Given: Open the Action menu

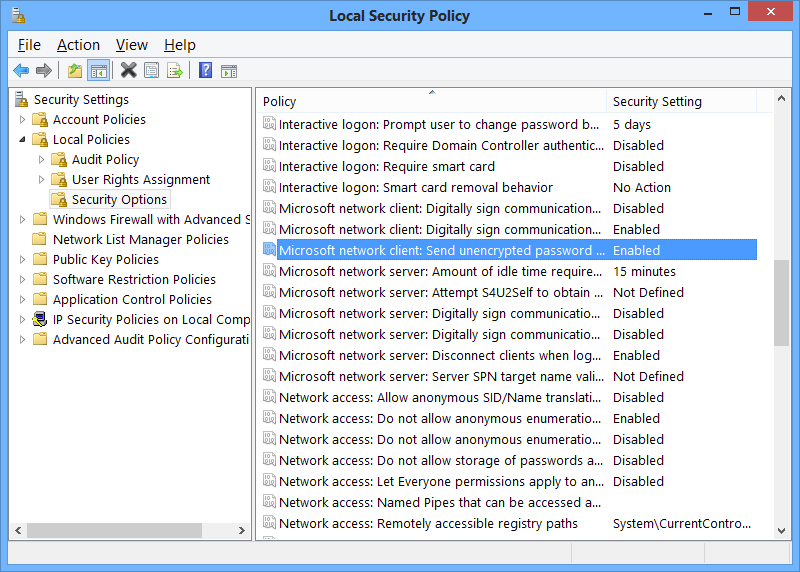Looking at the screenshot, I should (x=78, y=45).
